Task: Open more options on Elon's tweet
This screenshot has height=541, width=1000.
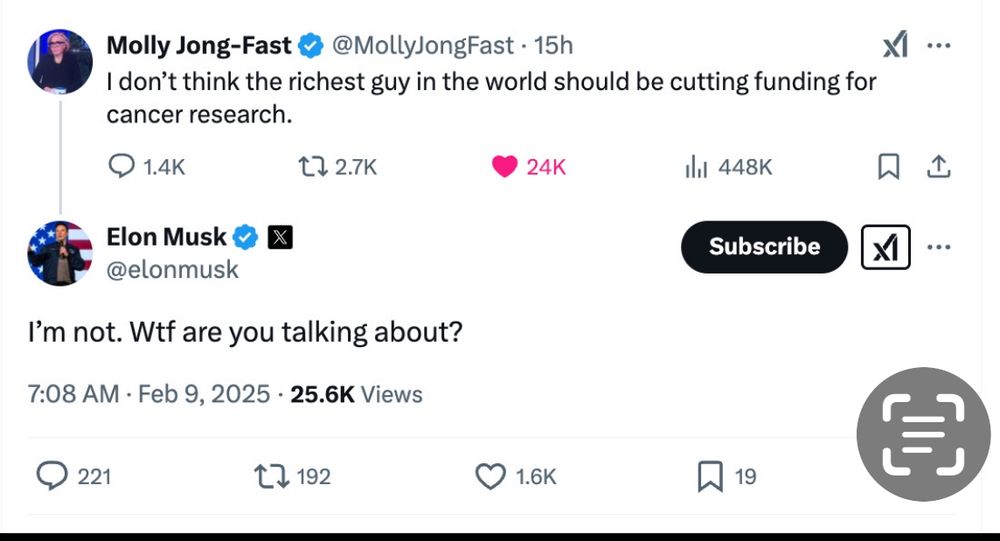Action: pyautogui.click(x=939, y=247)
